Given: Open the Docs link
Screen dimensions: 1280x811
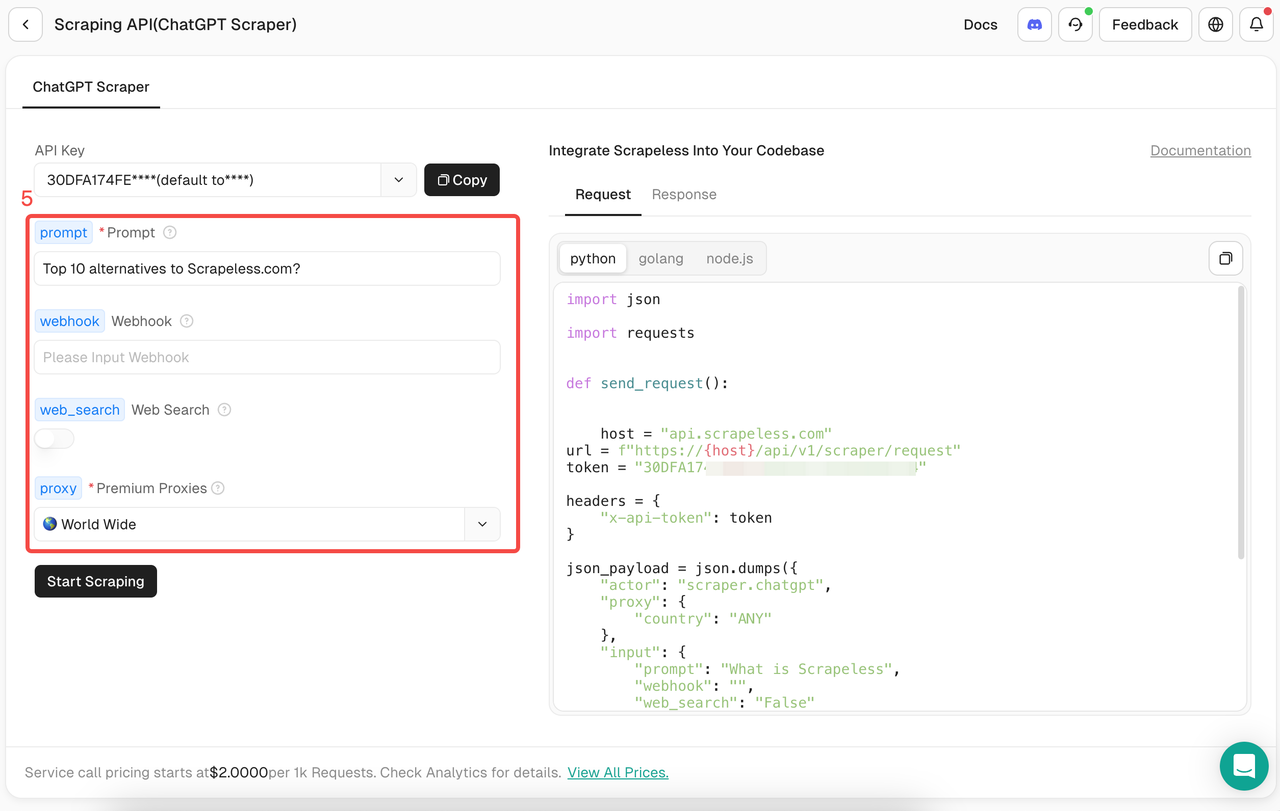Looking at the screenshot, I should (980, 25).
